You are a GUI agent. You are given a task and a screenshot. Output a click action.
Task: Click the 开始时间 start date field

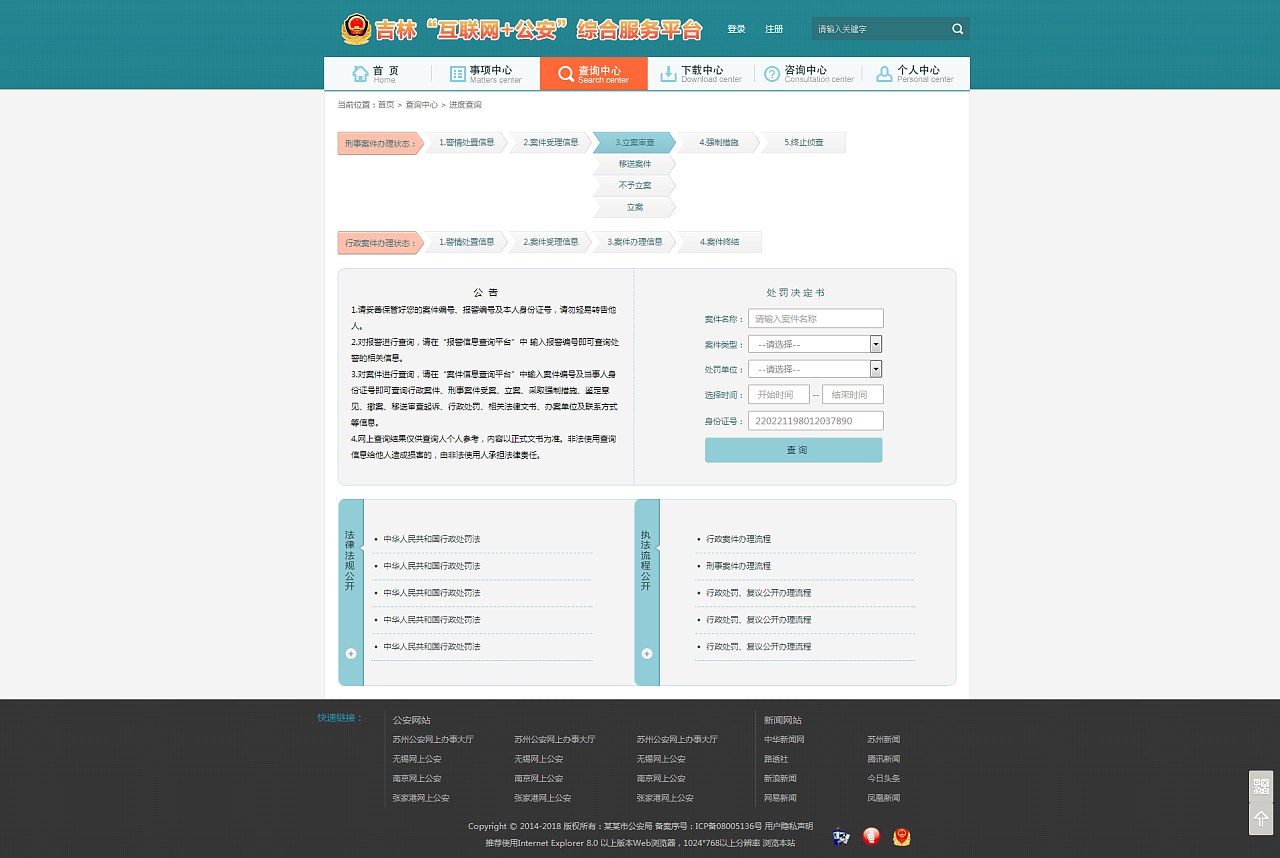779,394
